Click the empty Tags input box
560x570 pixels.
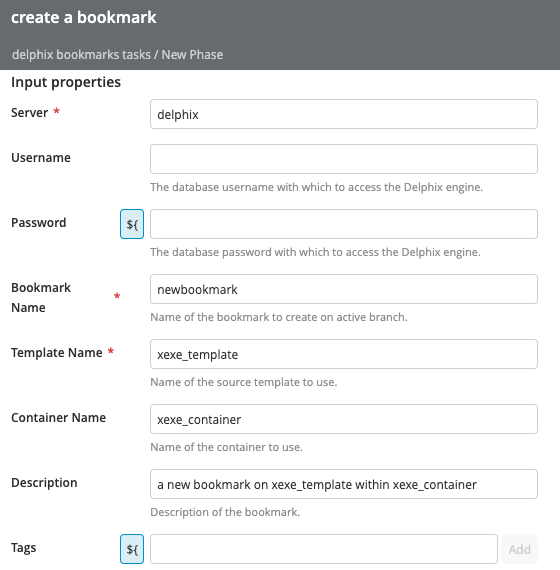click(324, 549)
